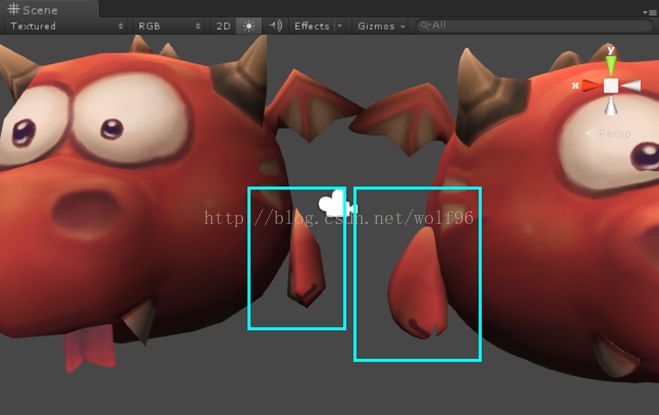659x415 pixels.
Task: Select the camera gizmo icon
Action: click(x=337, y=204)
